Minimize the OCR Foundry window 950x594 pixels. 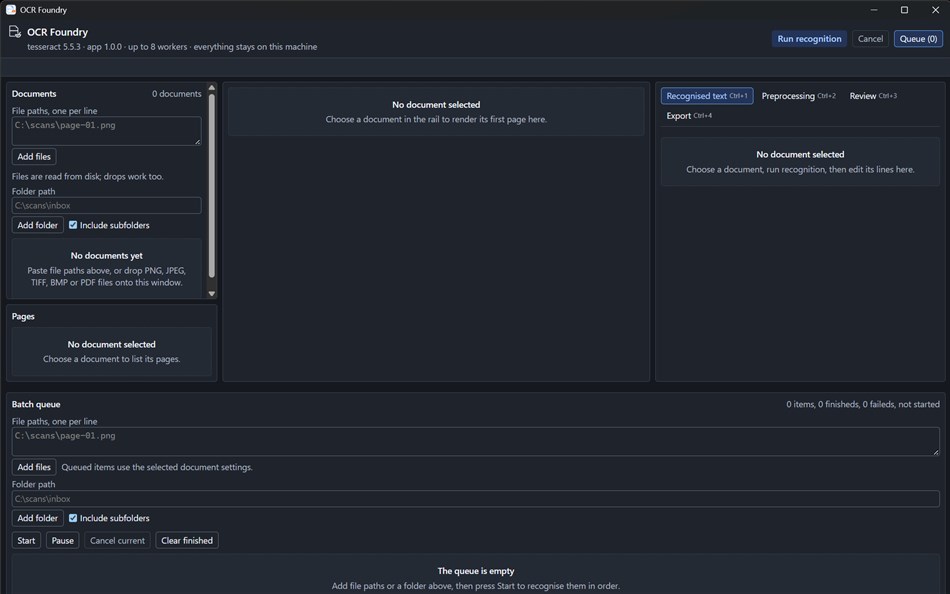pos(874,10)
